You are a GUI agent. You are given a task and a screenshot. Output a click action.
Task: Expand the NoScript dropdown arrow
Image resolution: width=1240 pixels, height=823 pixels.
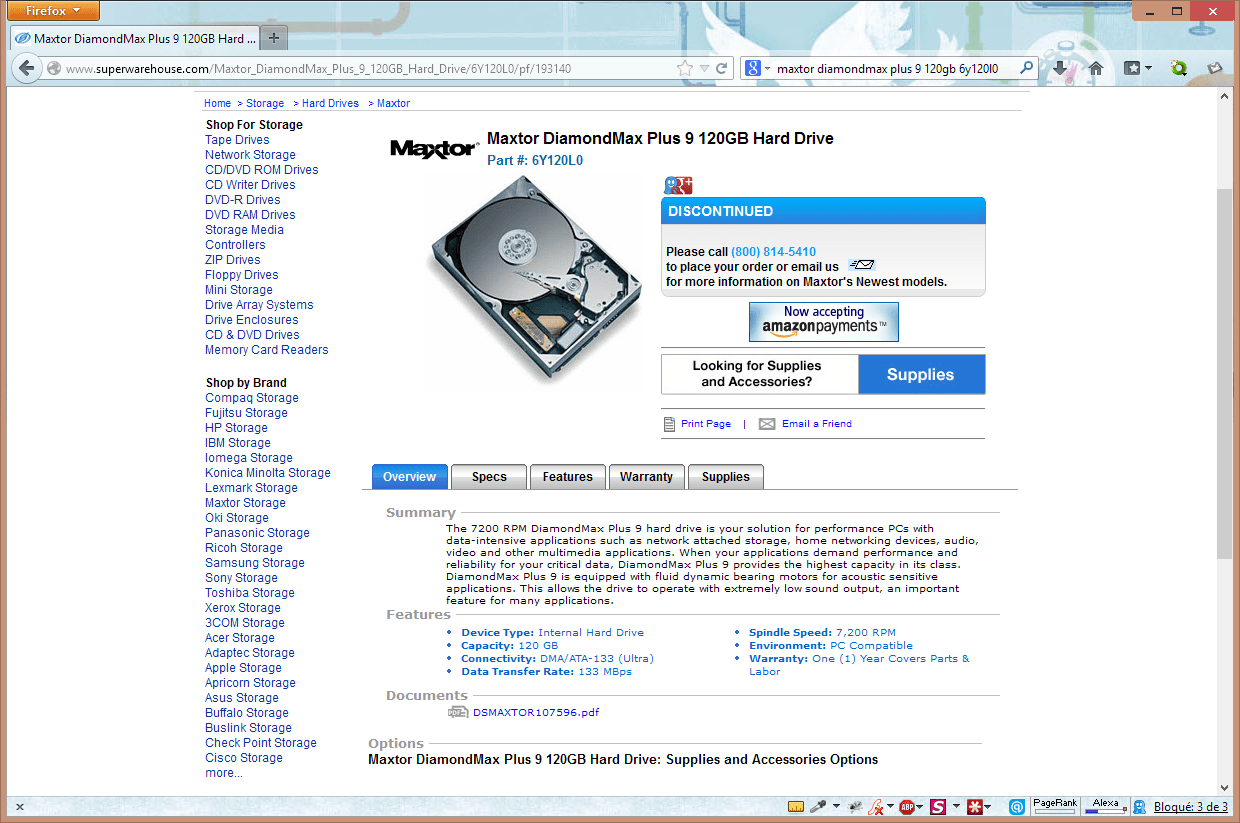tap(955, 806)
